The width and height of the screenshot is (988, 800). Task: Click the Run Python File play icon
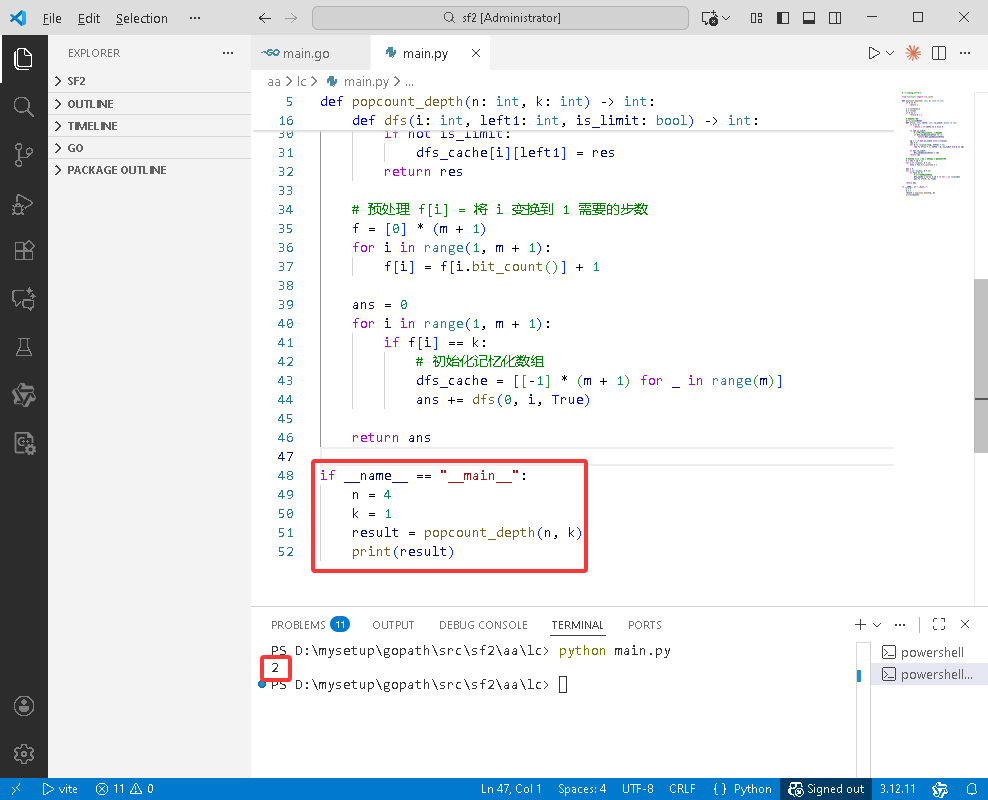click(873, 53)
